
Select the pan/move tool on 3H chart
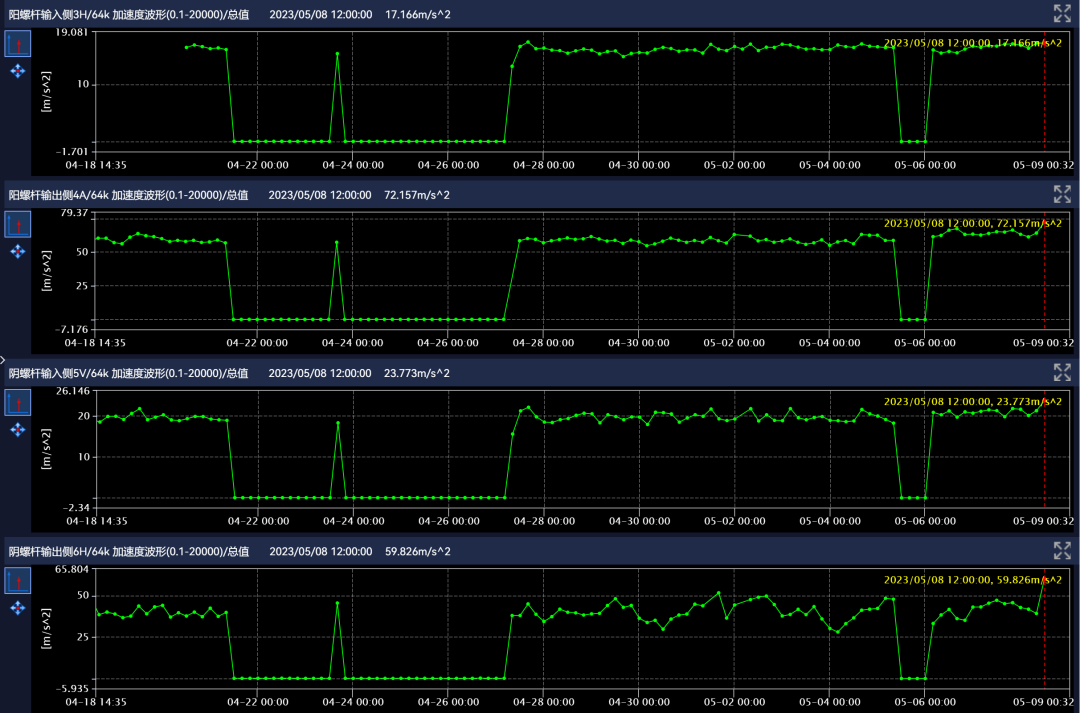pos(18,72)
